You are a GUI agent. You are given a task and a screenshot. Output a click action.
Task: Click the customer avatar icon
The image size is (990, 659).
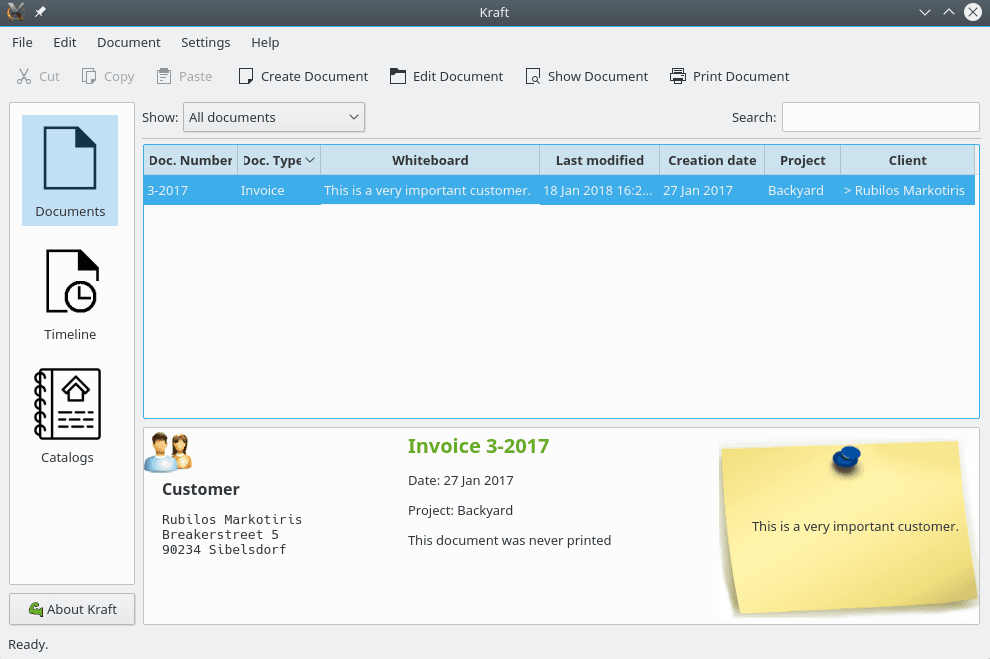click(167, 452)
